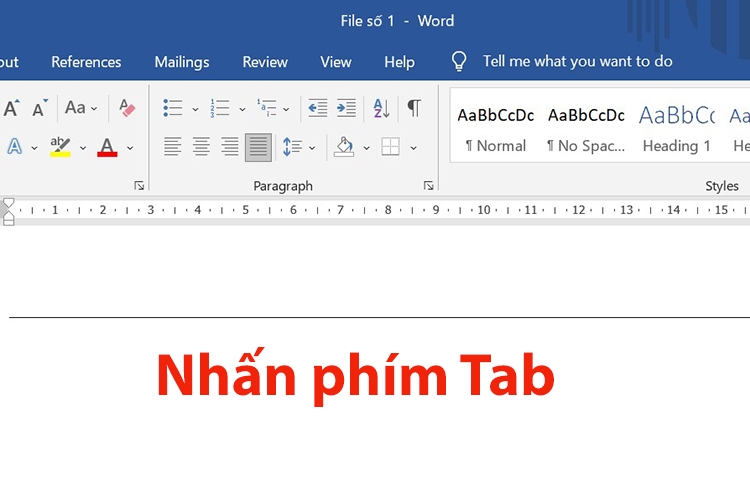Clear all formatting with eraser icon
Image resolution: width=750 pixels, height=500 pixels.
coord(127,108)
